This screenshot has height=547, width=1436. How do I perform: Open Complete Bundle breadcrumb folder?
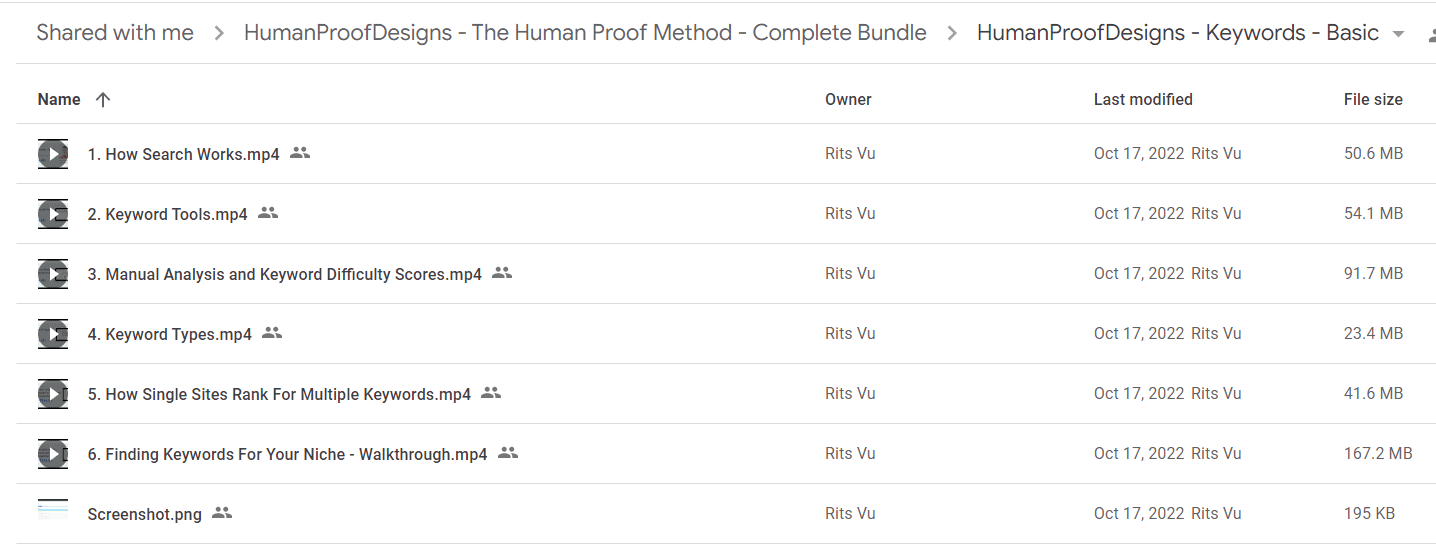(x=585, y=33)
